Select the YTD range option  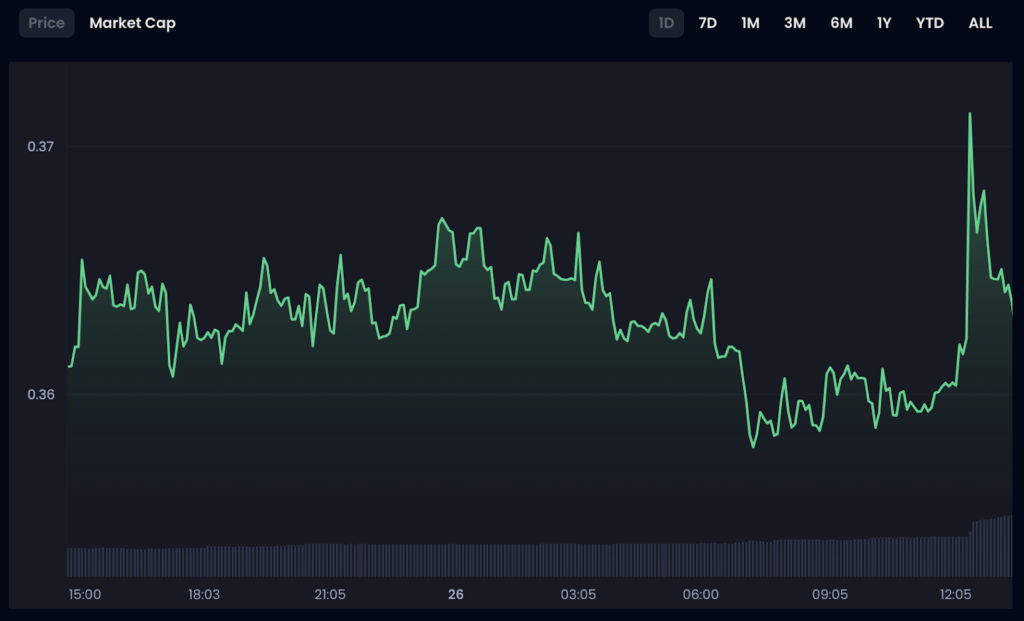[x=930, y=23]
